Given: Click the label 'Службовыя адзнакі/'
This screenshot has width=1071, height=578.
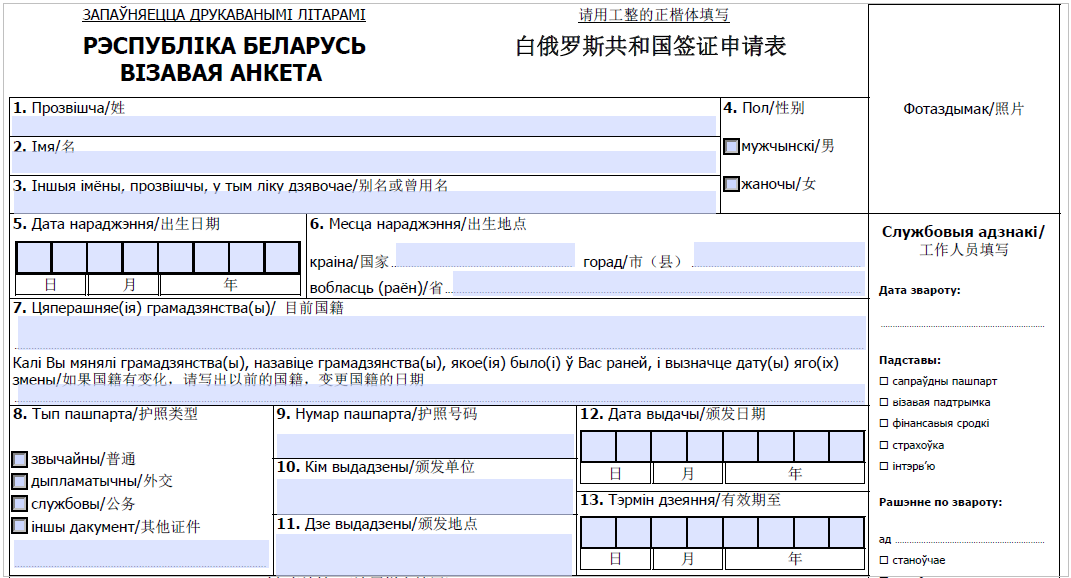Looking at the screenshot, I should (x=963, y=232).
